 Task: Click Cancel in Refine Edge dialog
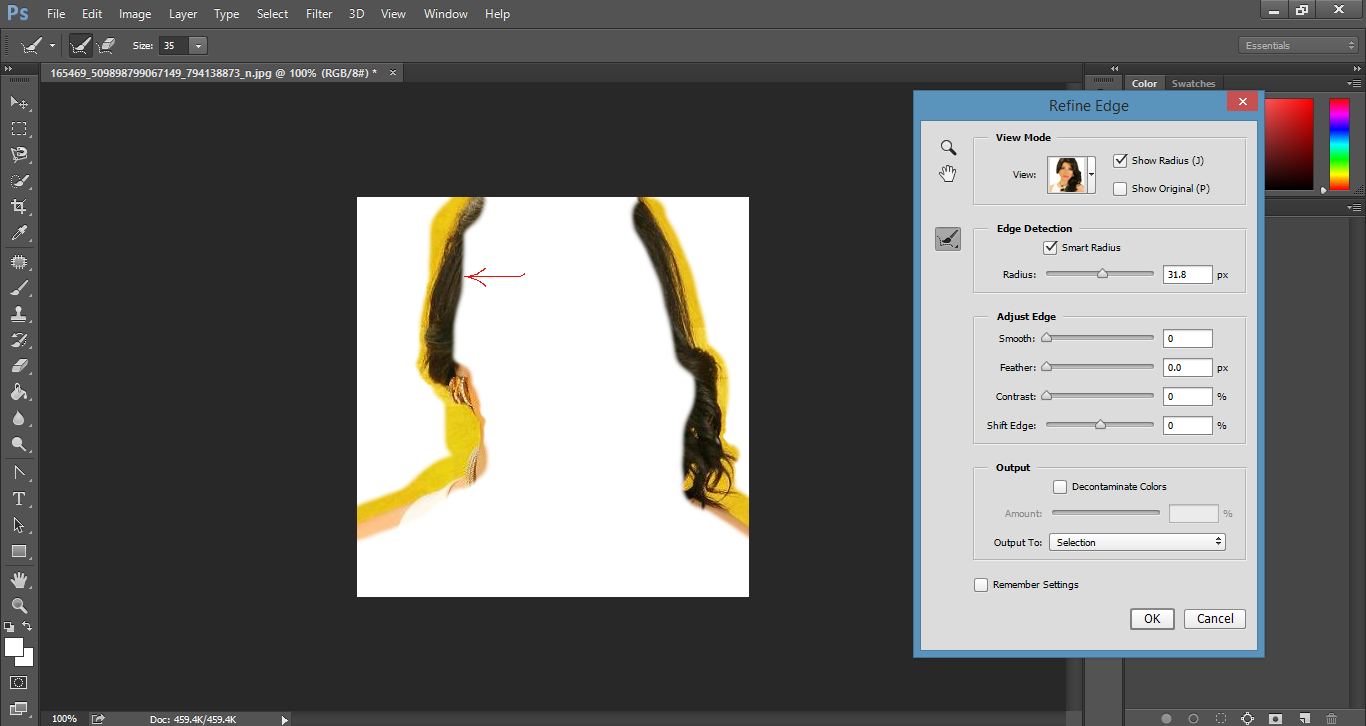click(x=1215, y=618)
